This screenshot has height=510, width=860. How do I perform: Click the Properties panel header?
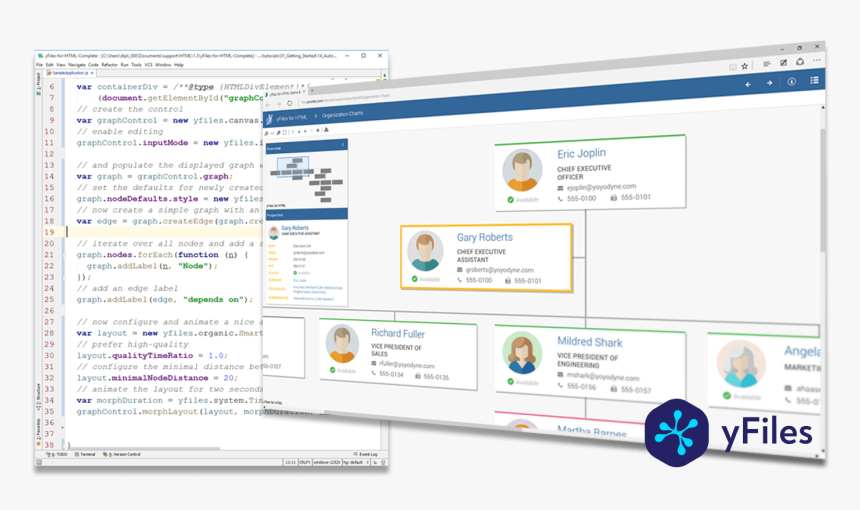pos(306,214)
